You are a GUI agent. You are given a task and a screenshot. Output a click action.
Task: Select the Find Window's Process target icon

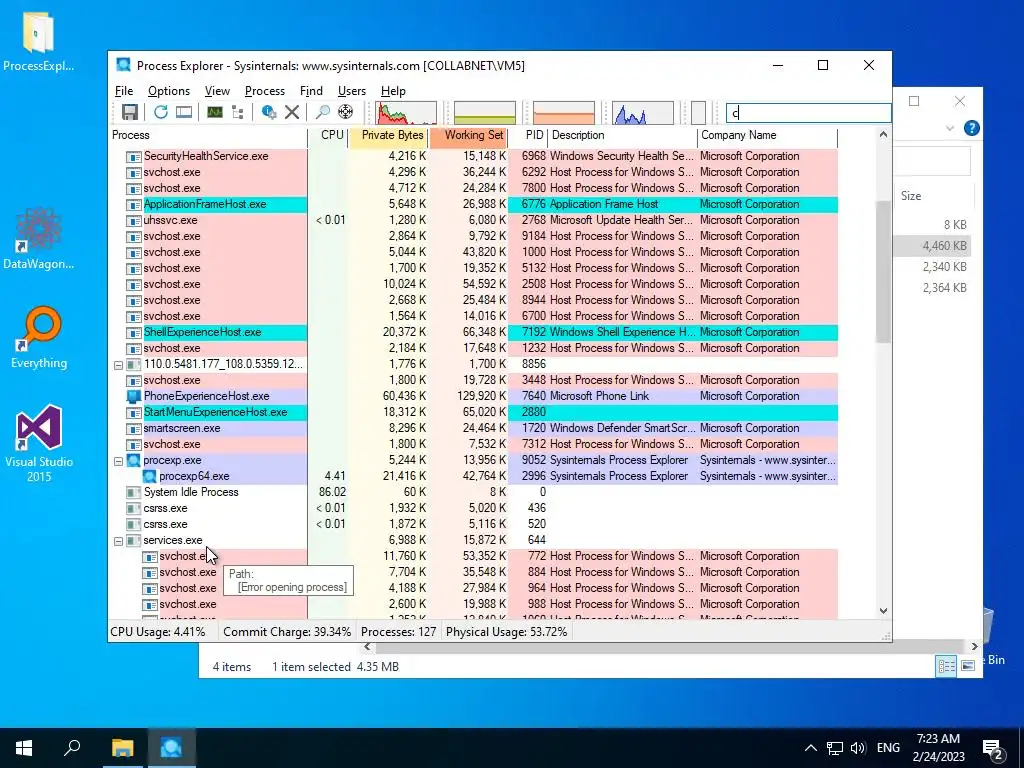pos(345,112)
